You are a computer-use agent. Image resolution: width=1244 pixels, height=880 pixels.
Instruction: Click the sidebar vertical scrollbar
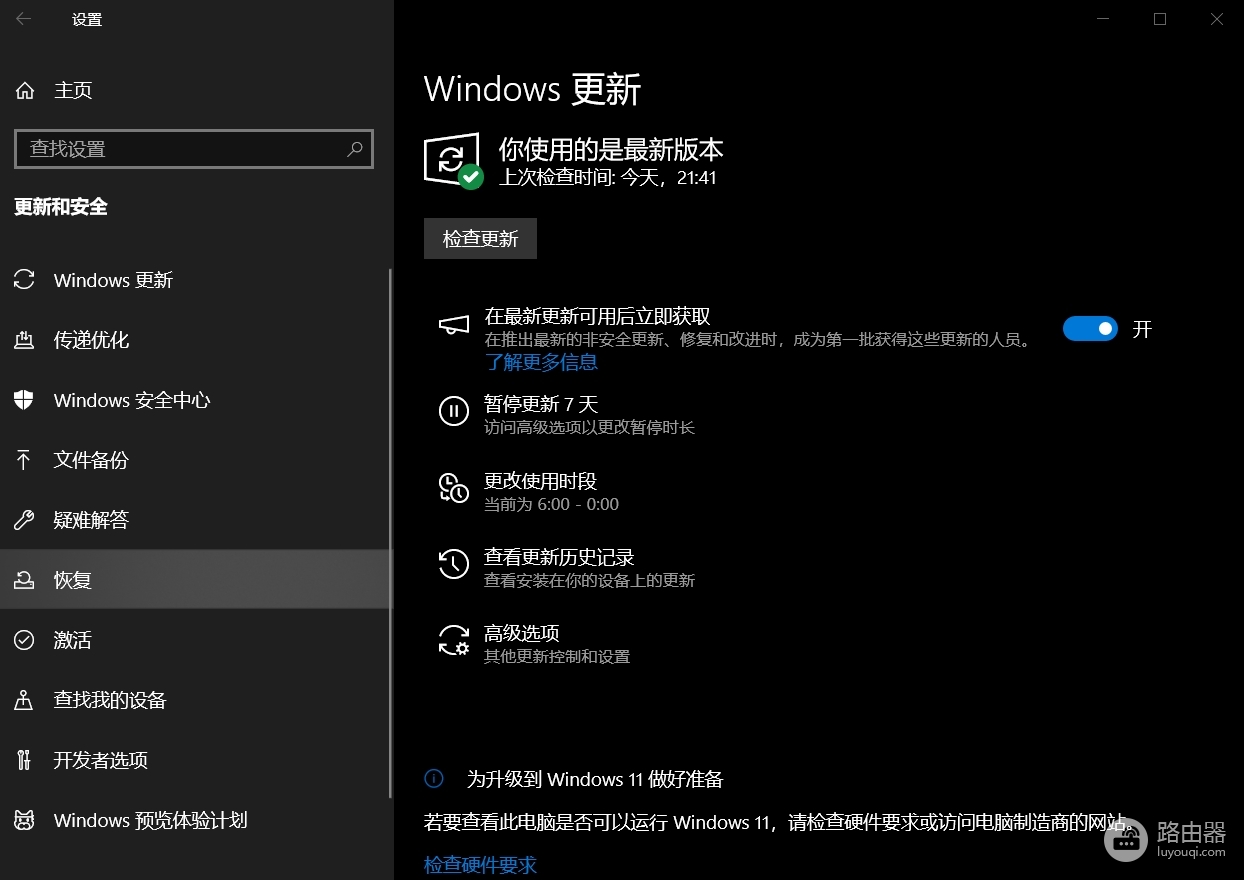(390, 532)
